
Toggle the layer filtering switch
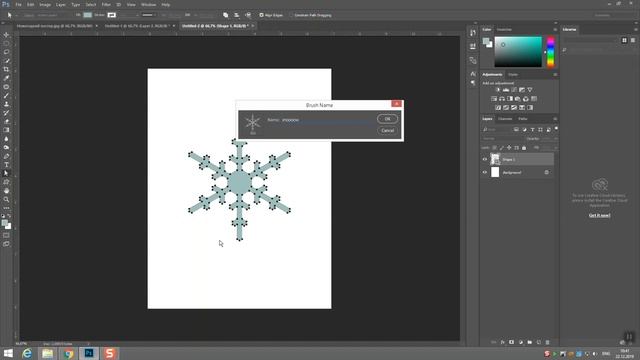click(x=556, y=129)
